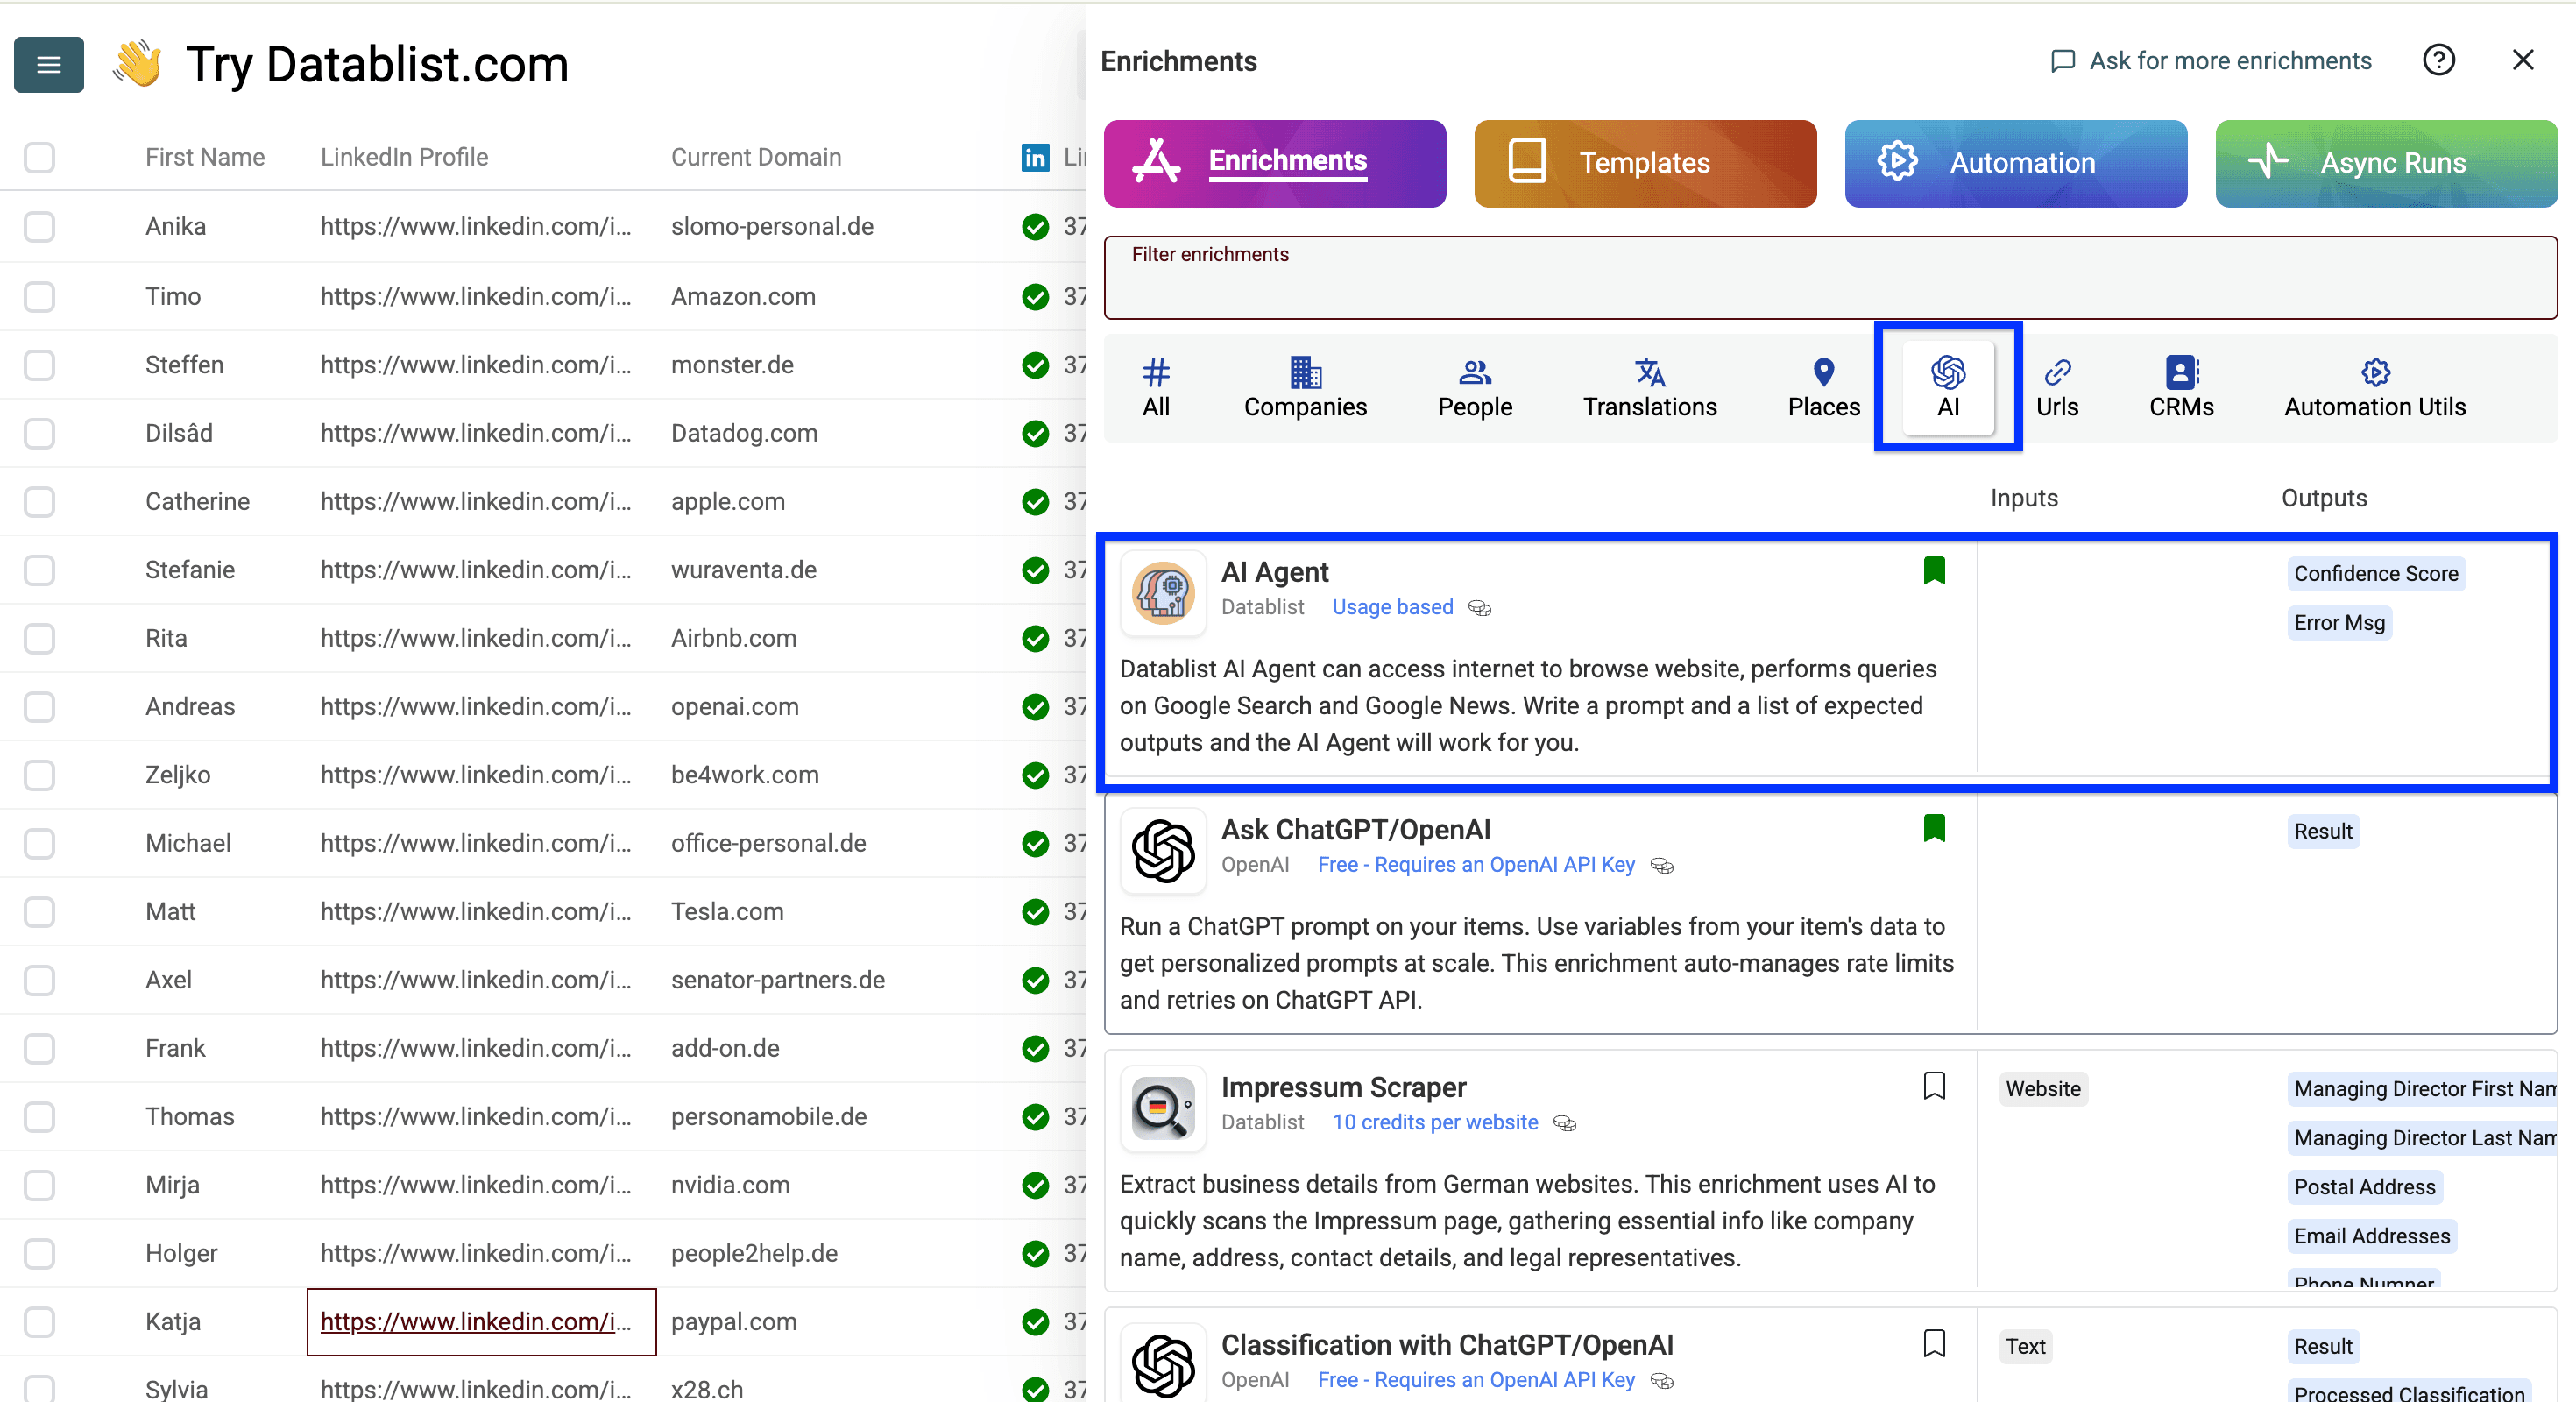
Task: Switch to the Templates tab
Action: coord(1644,163)
